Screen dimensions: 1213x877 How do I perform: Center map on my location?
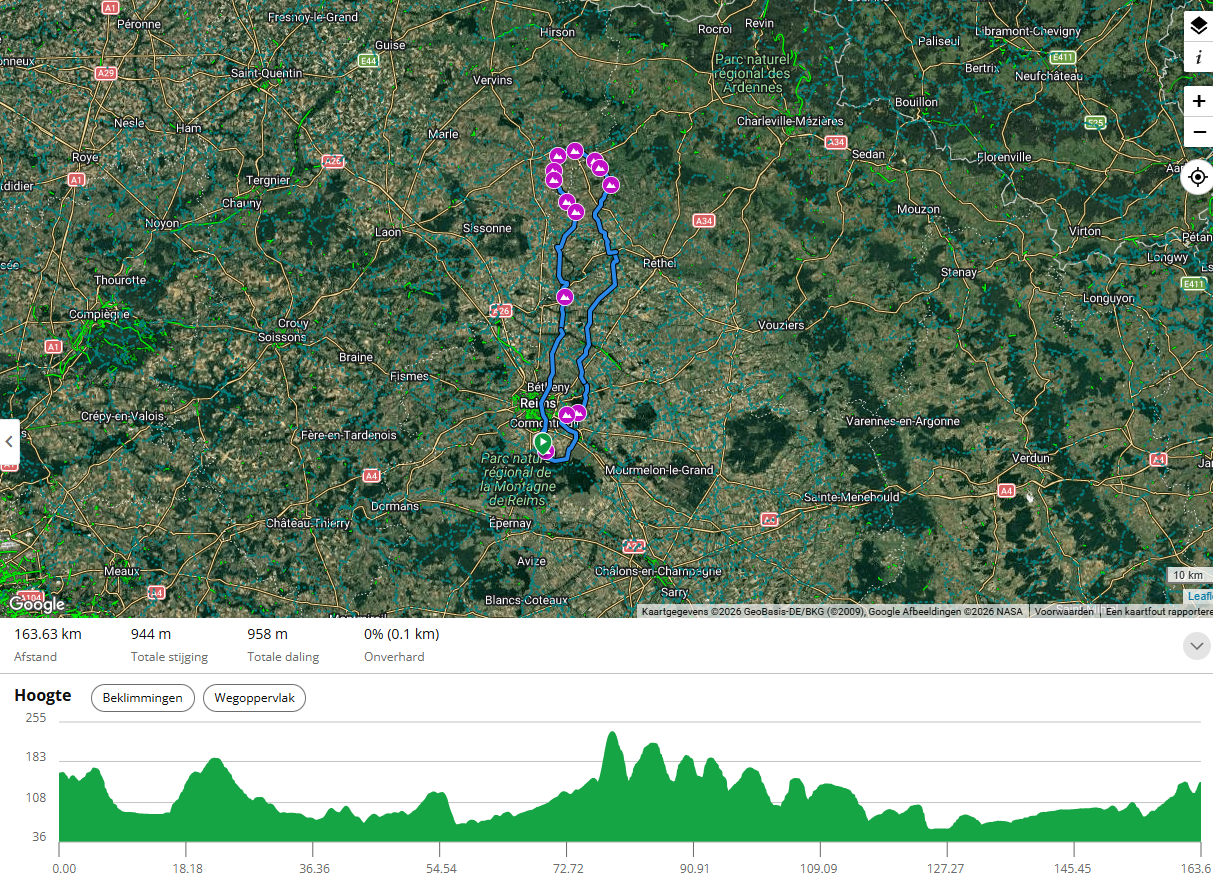(x=1198, y=176)
